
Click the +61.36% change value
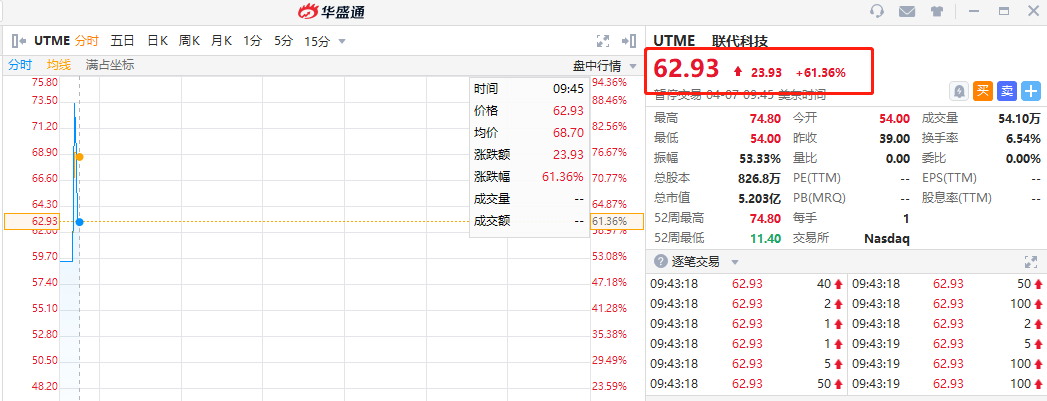821,72
